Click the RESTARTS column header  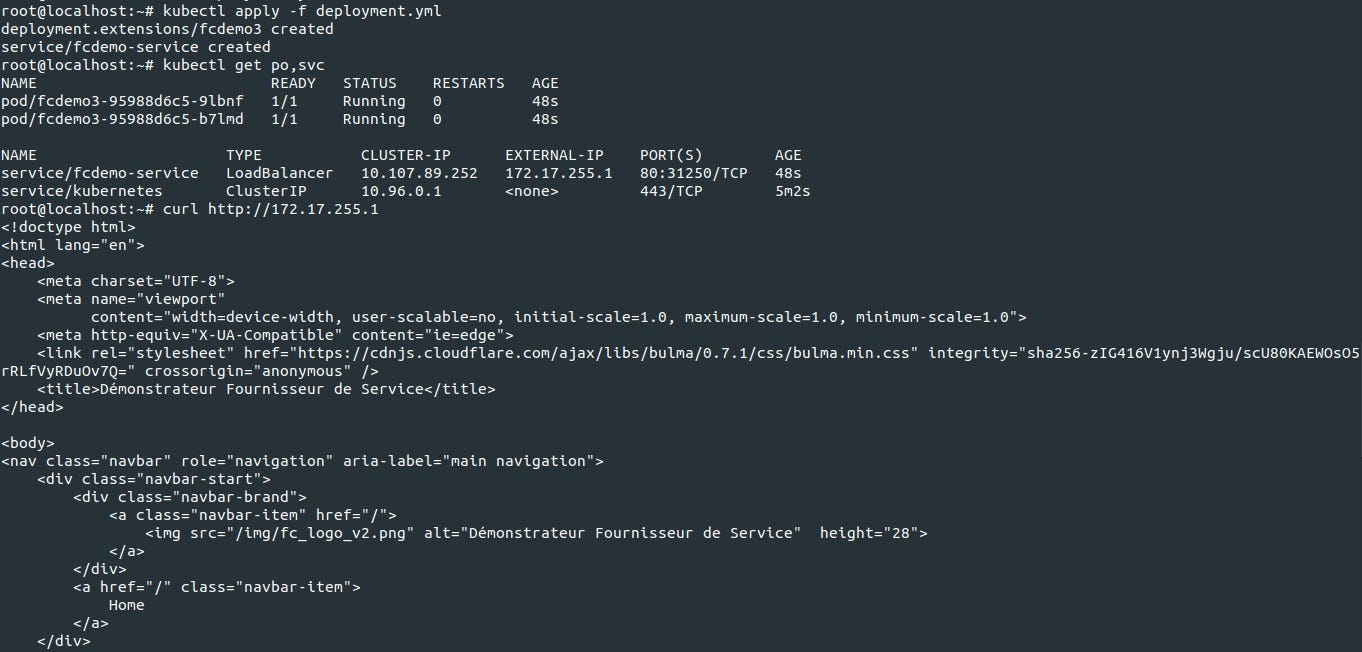[469, 83]
